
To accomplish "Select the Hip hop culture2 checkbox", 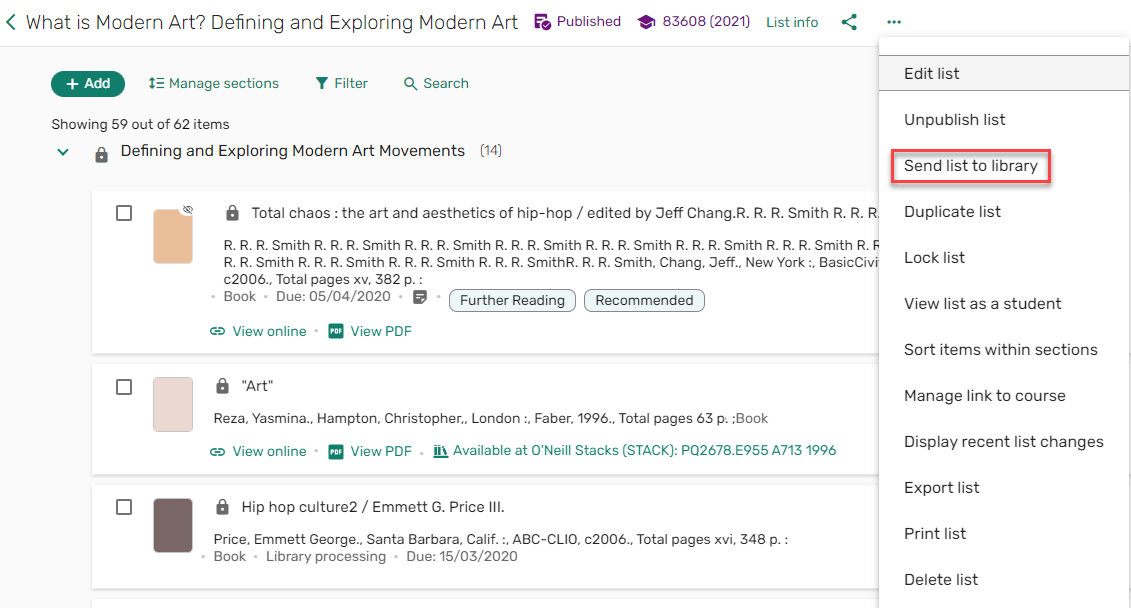I will (124, 507).
